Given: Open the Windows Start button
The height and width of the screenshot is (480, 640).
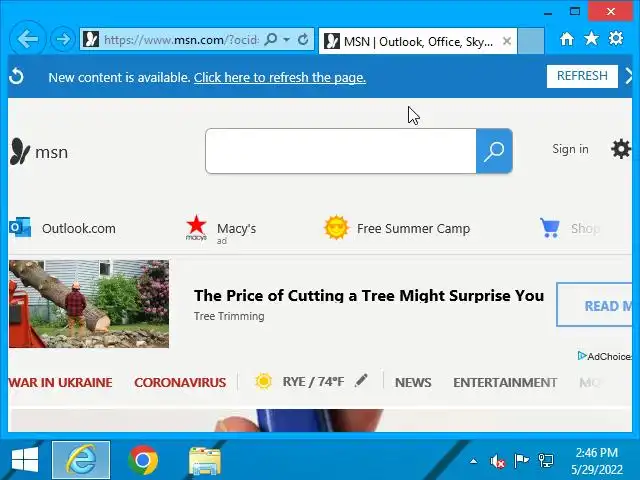Looking at the screenshot, I should tap(25, 460).
